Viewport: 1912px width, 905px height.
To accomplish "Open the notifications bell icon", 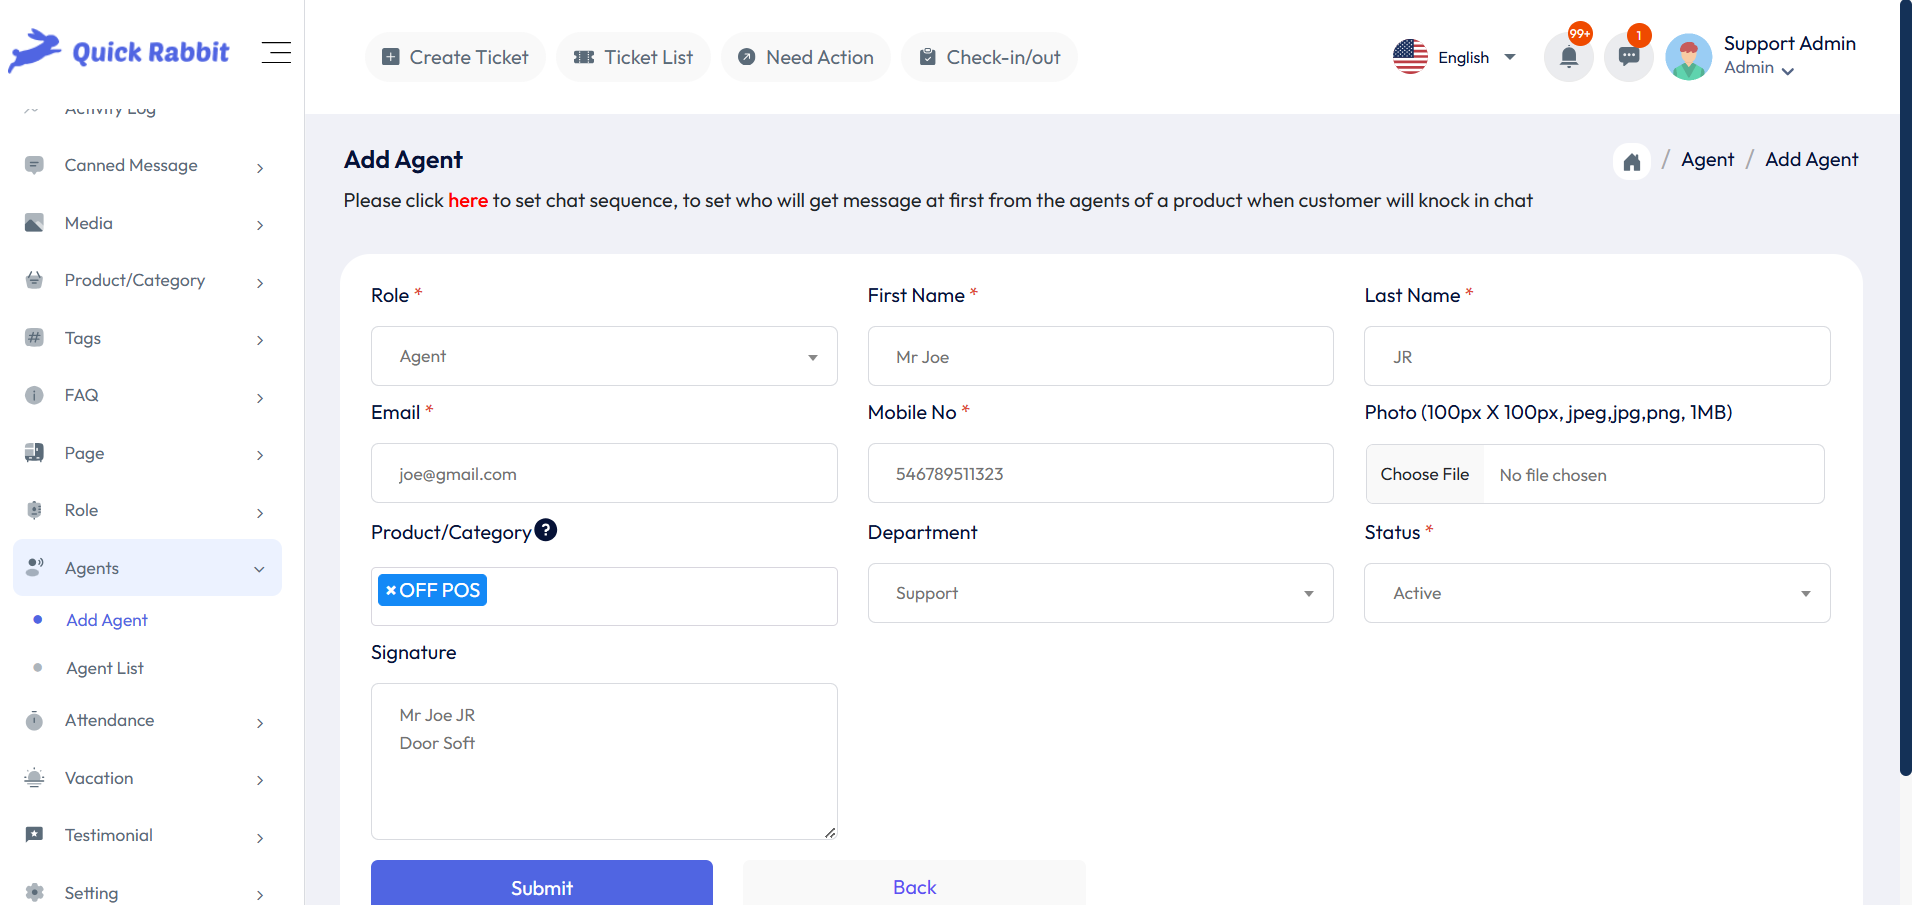I will tap(1567, 57).
